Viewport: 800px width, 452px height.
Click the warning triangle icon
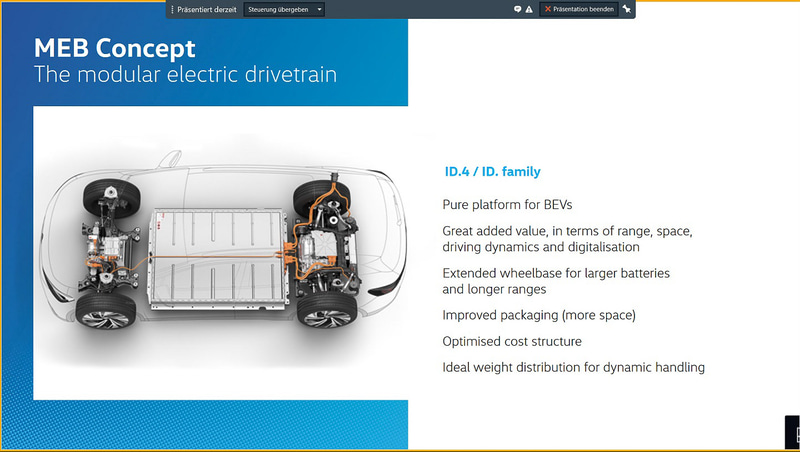pyautogui.click(x=529, y=9)
